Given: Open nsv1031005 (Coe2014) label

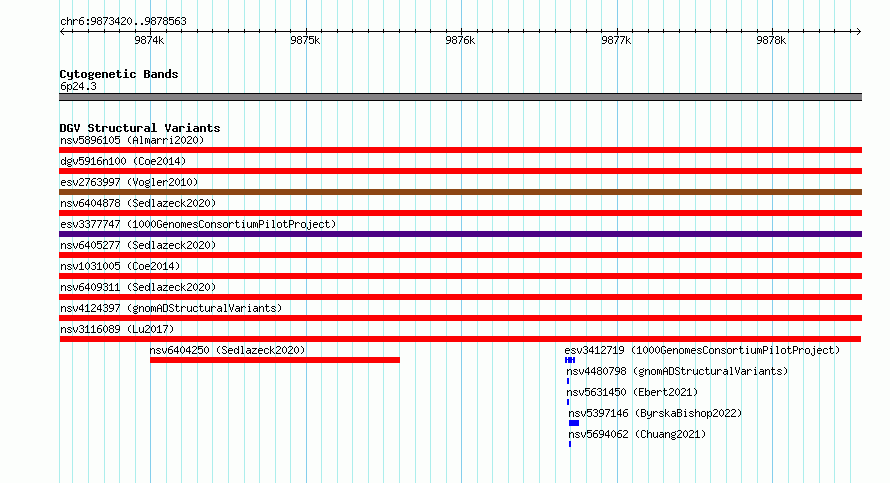Looking at the screenshot, I should point(120,266).
